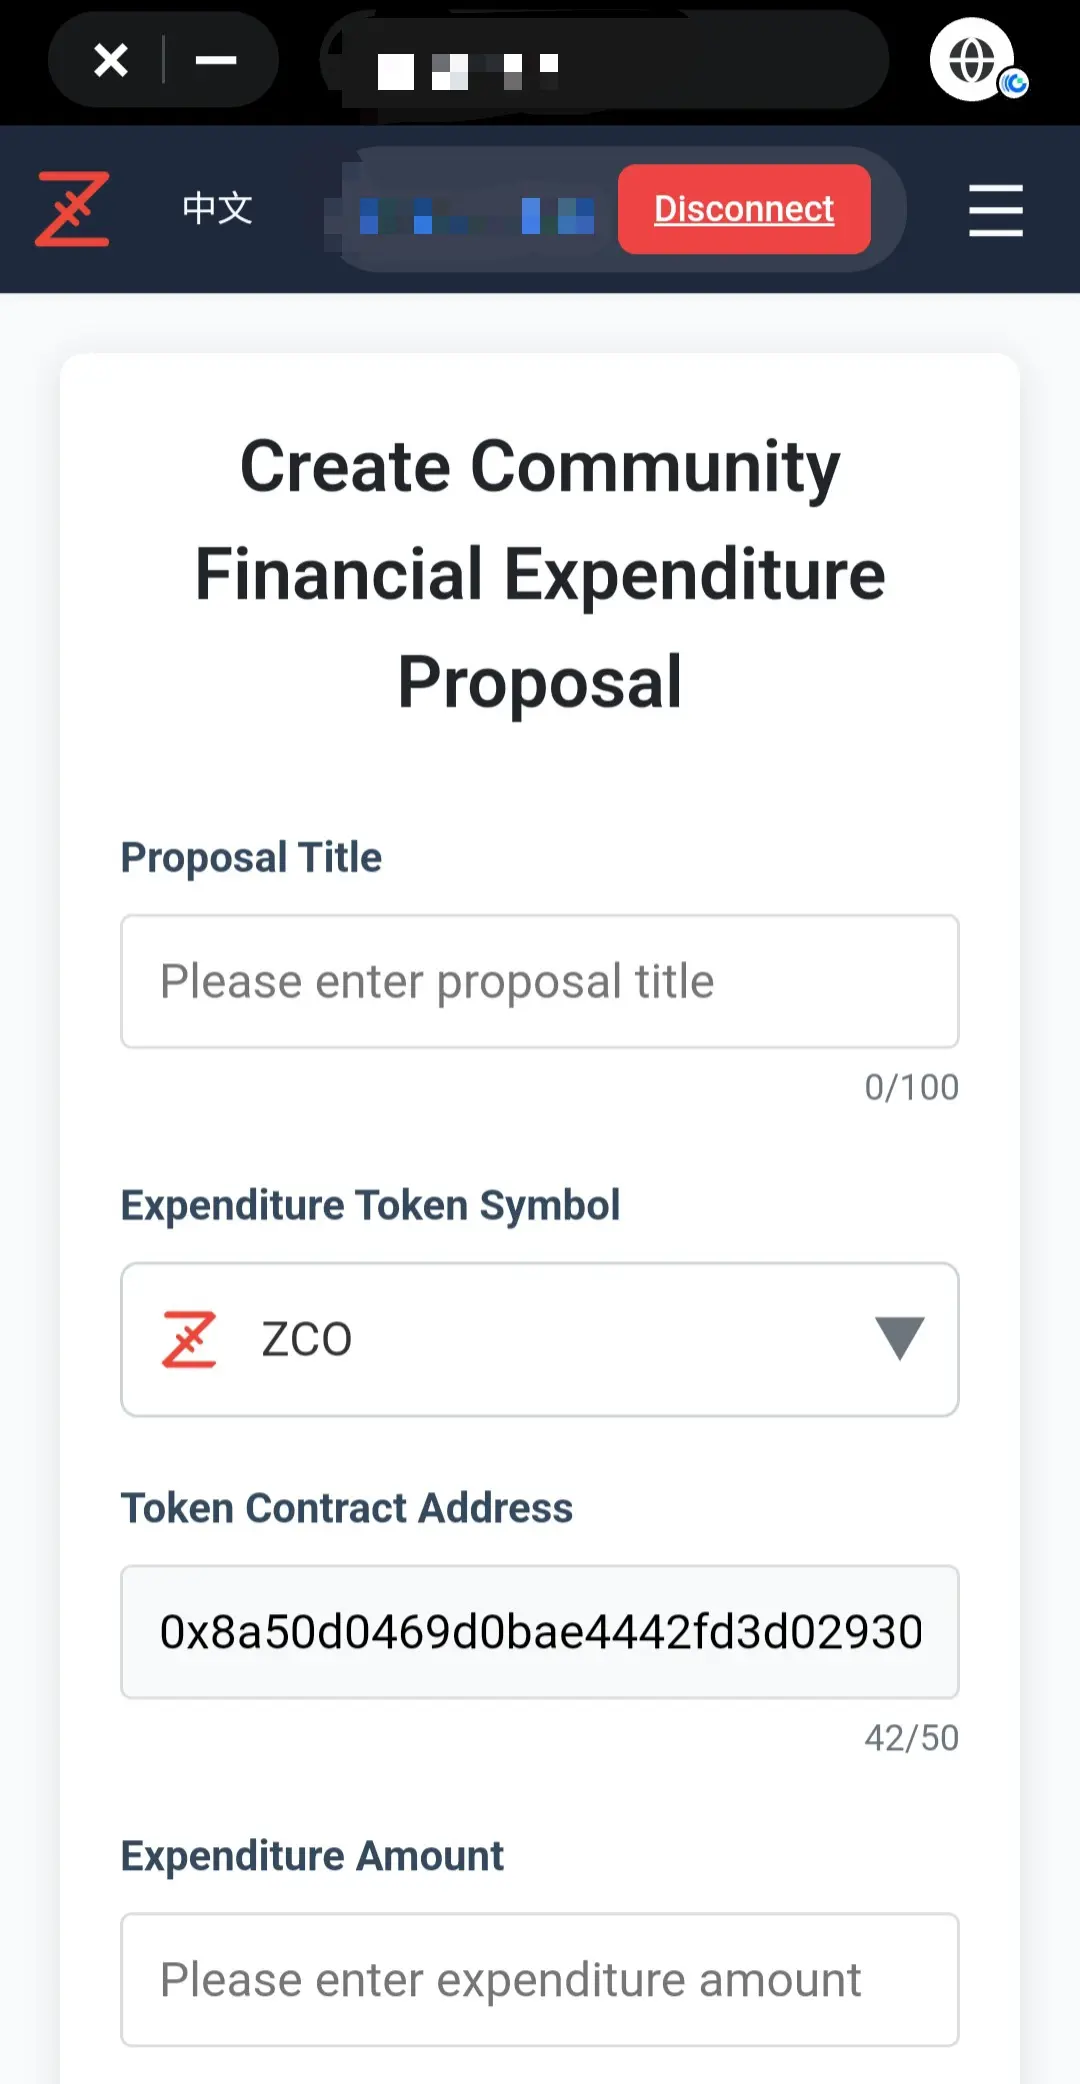
Task: Click the Proposal Title label
Action: coord(251,857)
